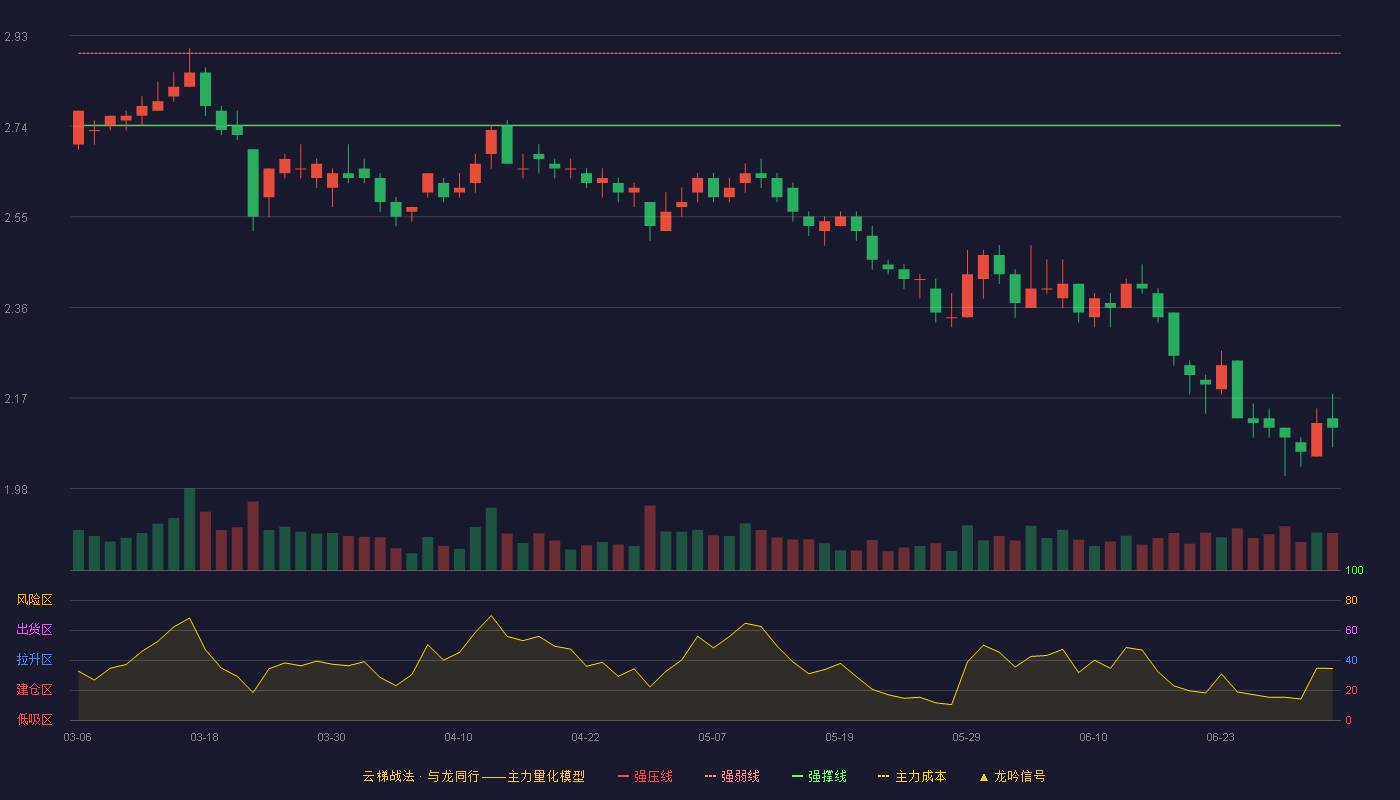This screenshot has width=1400, height=800.
Task: Click the tallest green volume bar
Action: [189, 529]
